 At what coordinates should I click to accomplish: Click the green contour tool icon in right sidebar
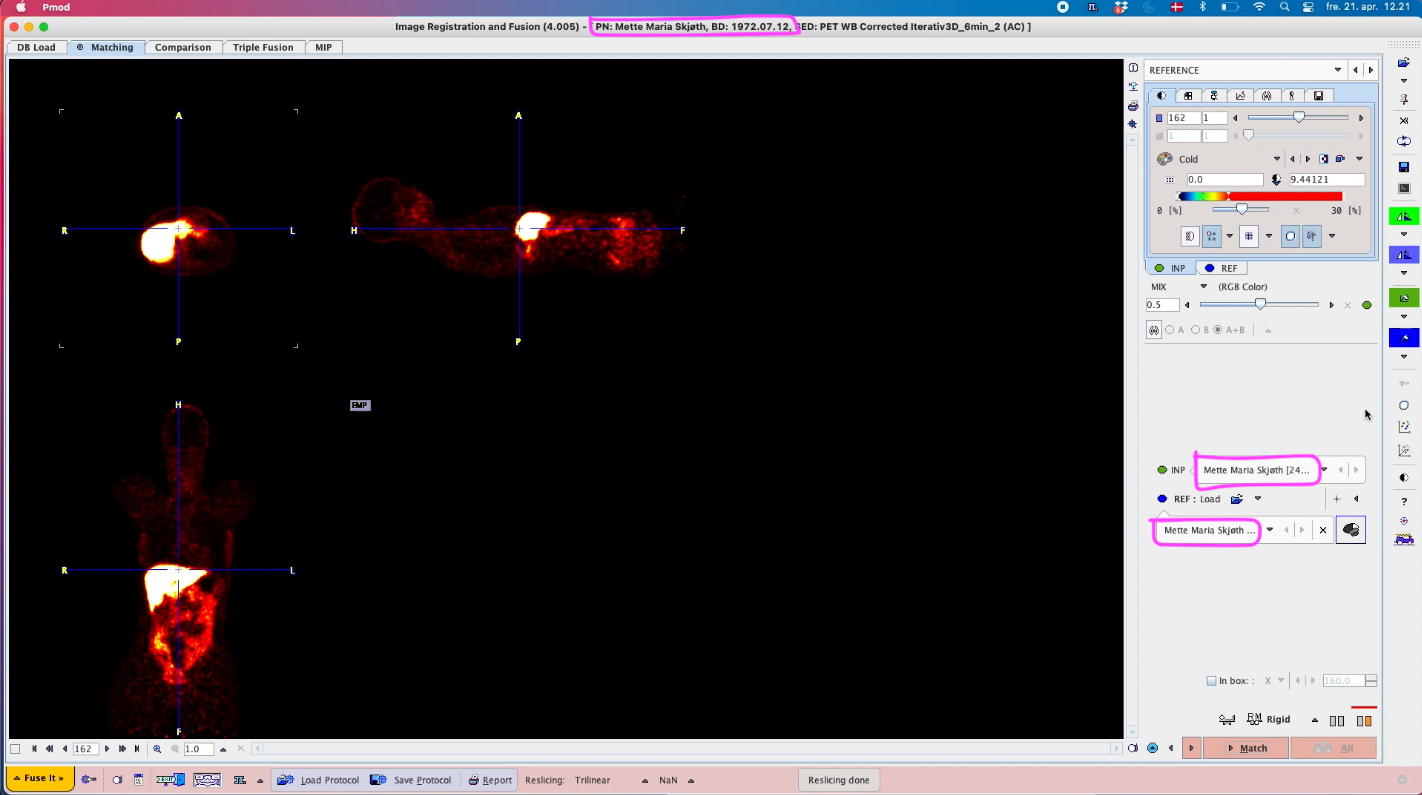pos(1404,216)
